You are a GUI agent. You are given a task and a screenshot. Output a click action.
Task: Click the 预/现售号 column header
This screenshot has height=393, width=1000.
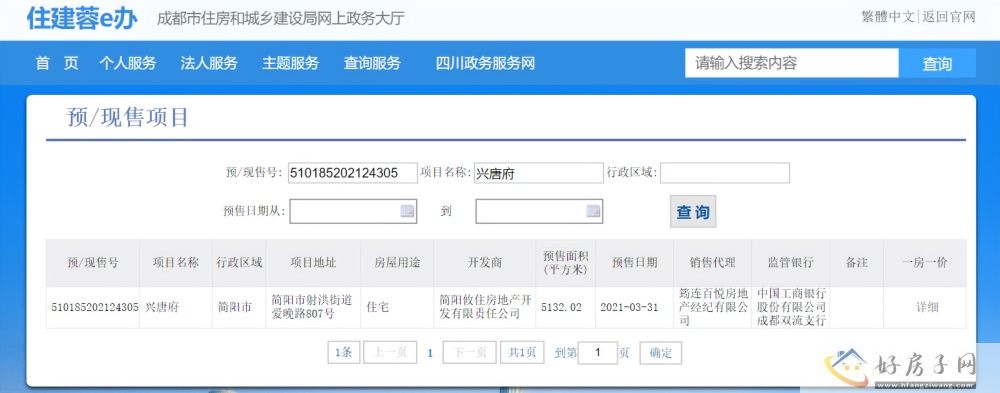(92, 263)
